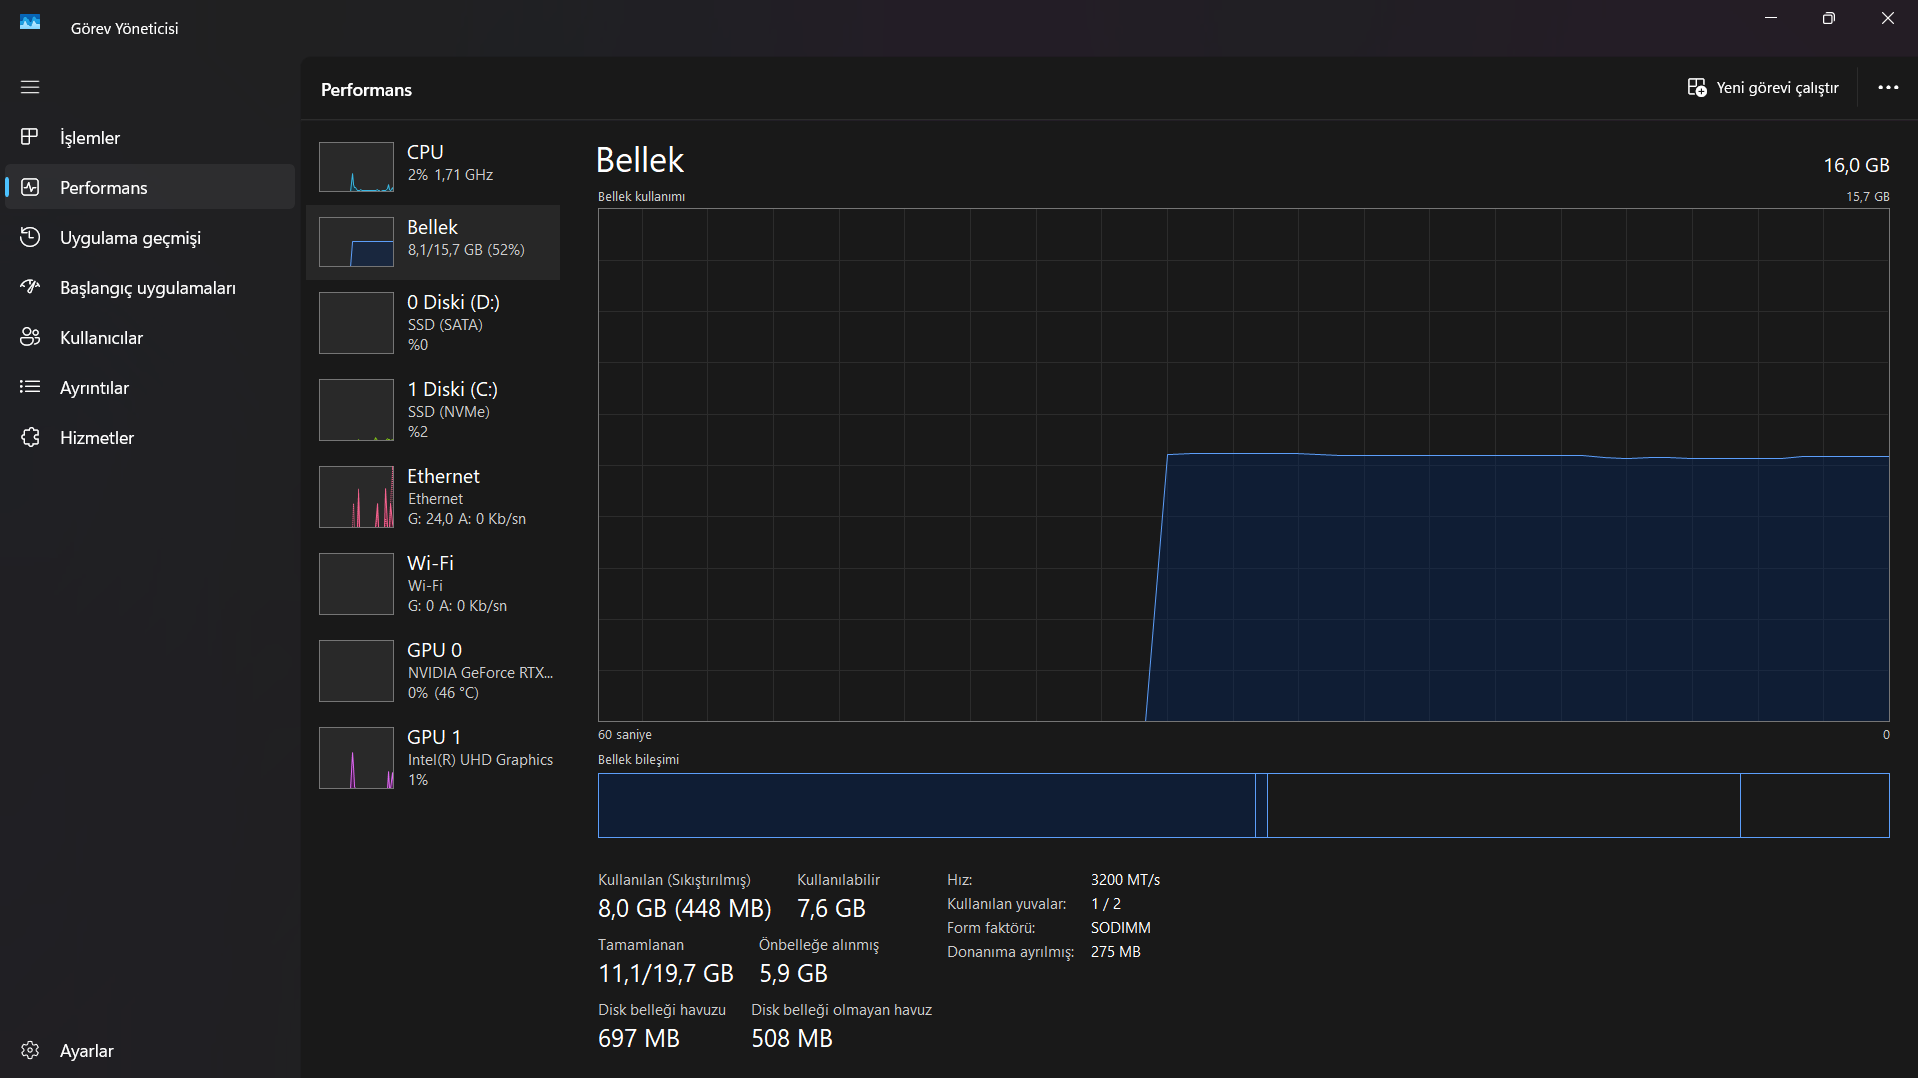Open Uygulama geçmişi history icon
Viewport: 1918px width, 1078px height.
(30, 237)
